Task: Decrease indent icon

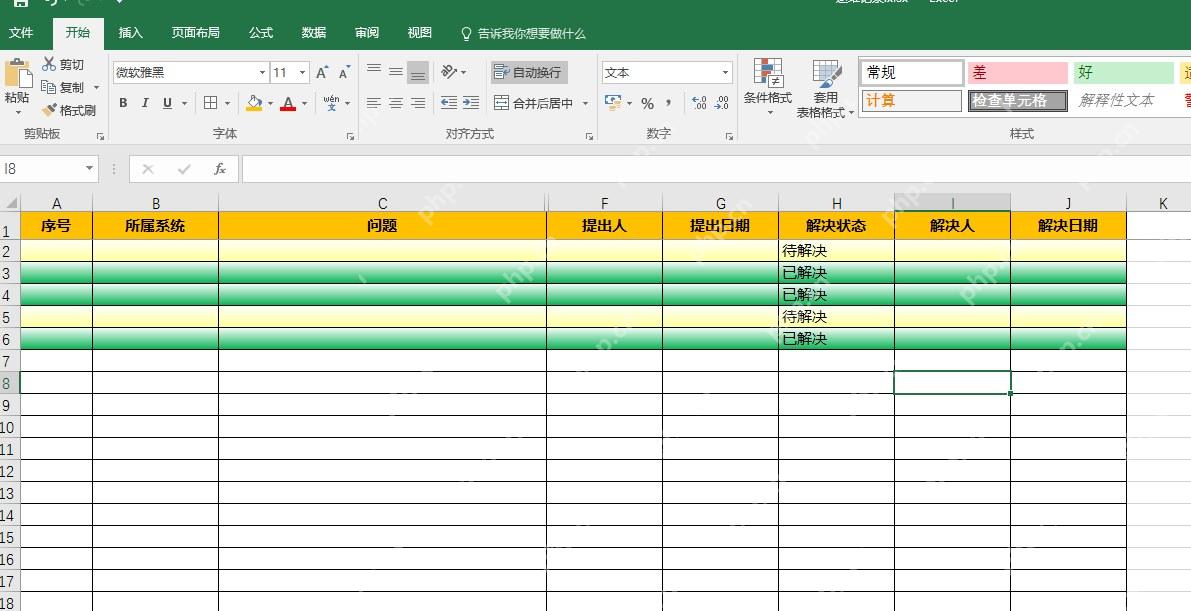Action: coord(449,103)
